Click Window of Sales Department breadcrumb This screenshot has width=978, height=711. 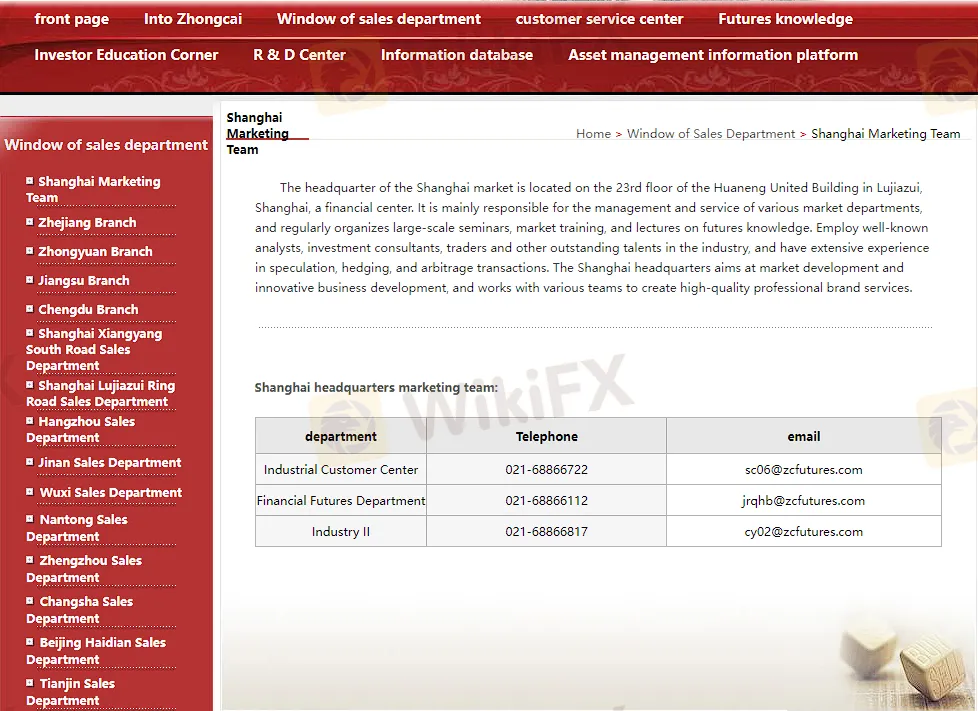(x=710, y=134)
